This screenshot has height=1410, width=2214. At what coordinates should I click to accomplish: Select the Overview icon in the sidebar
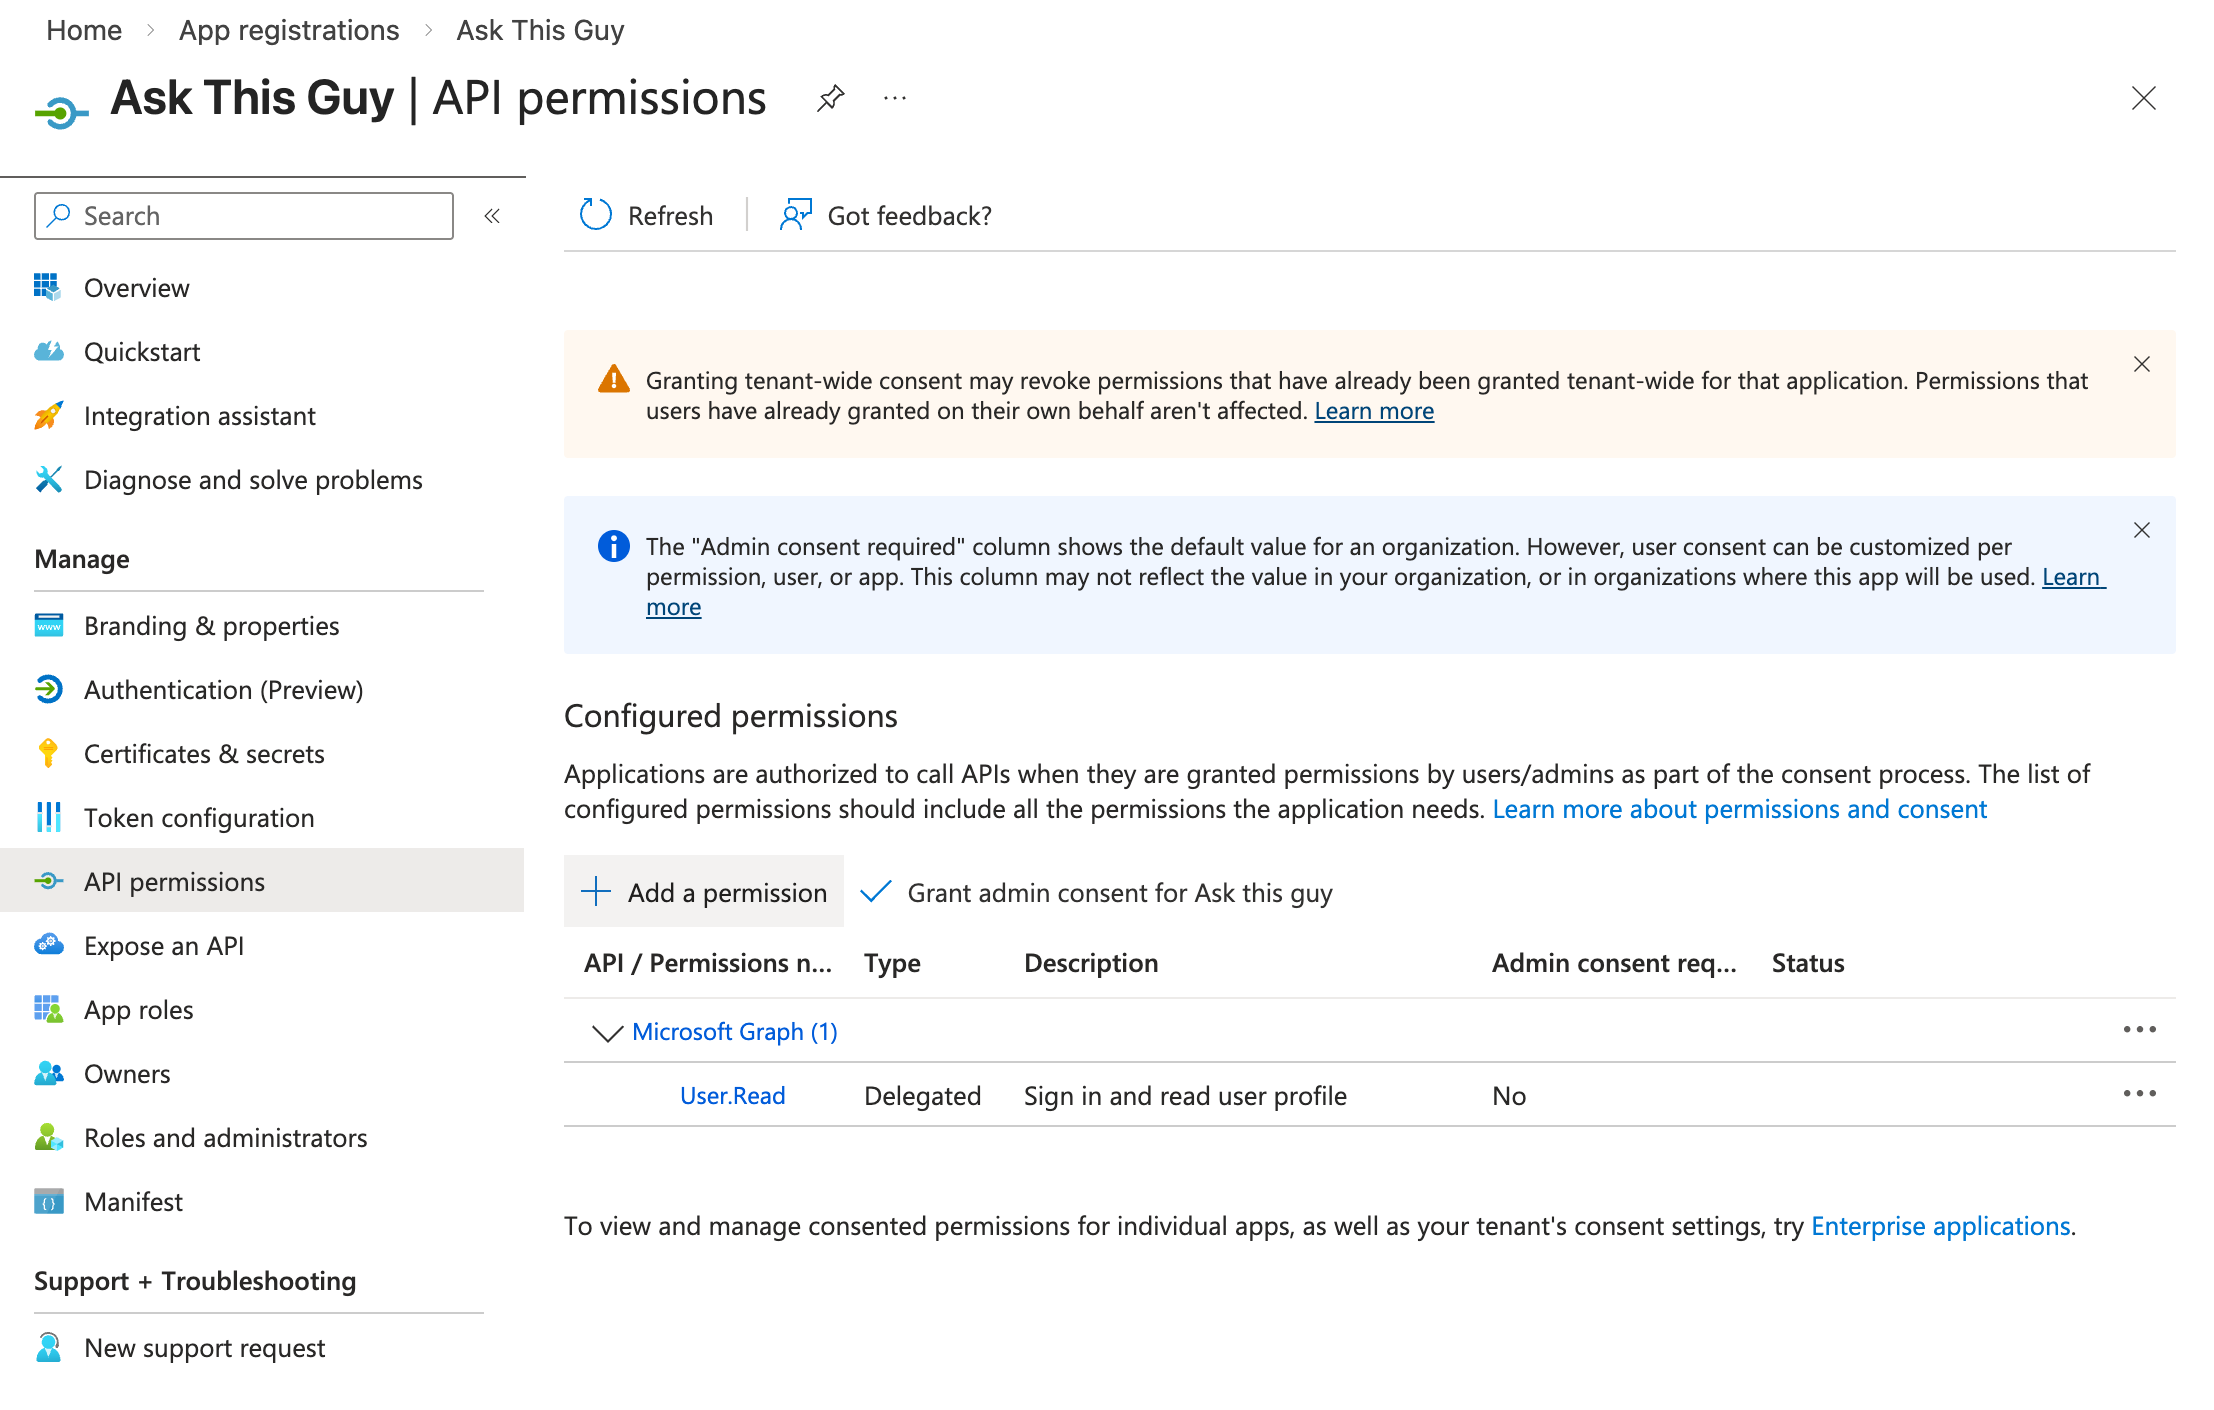click(47, 287)
